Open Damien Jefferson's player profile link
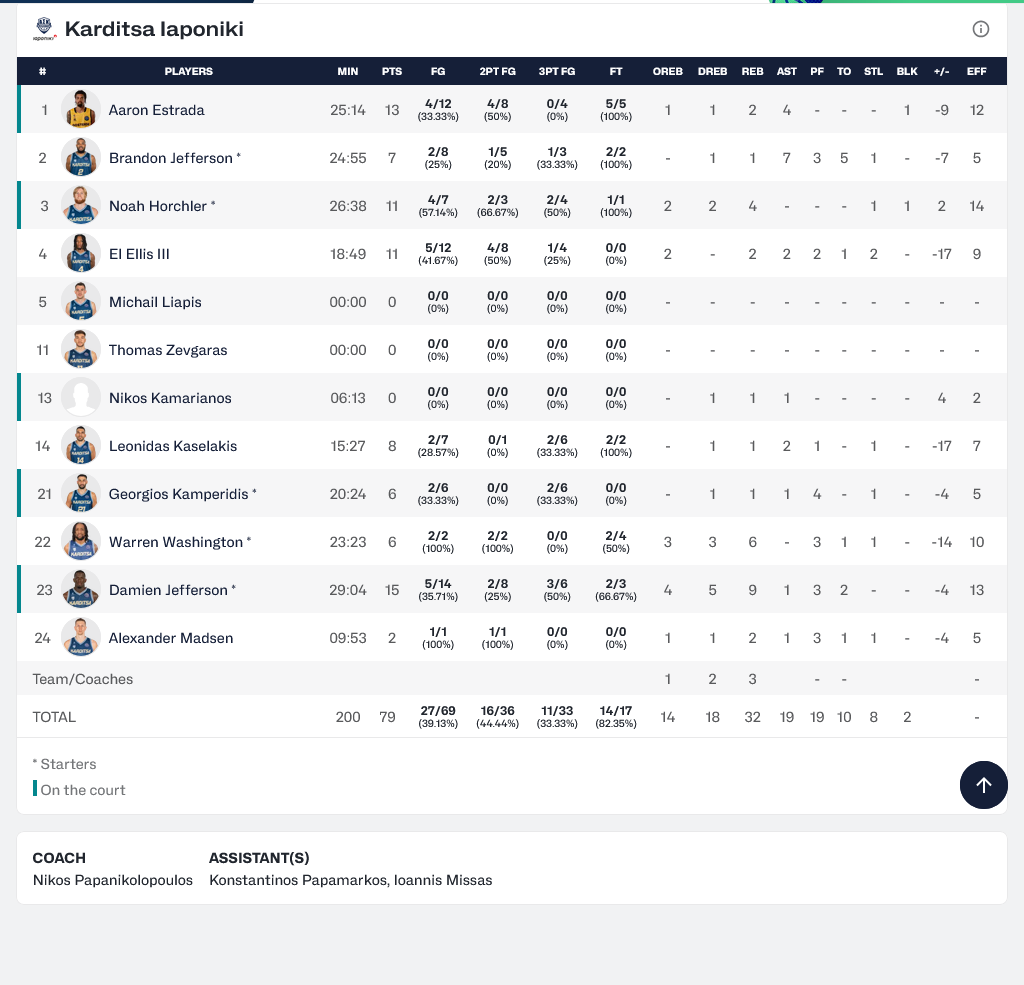The width and height of the screenshot is (1024, 985). click(168, 590)
